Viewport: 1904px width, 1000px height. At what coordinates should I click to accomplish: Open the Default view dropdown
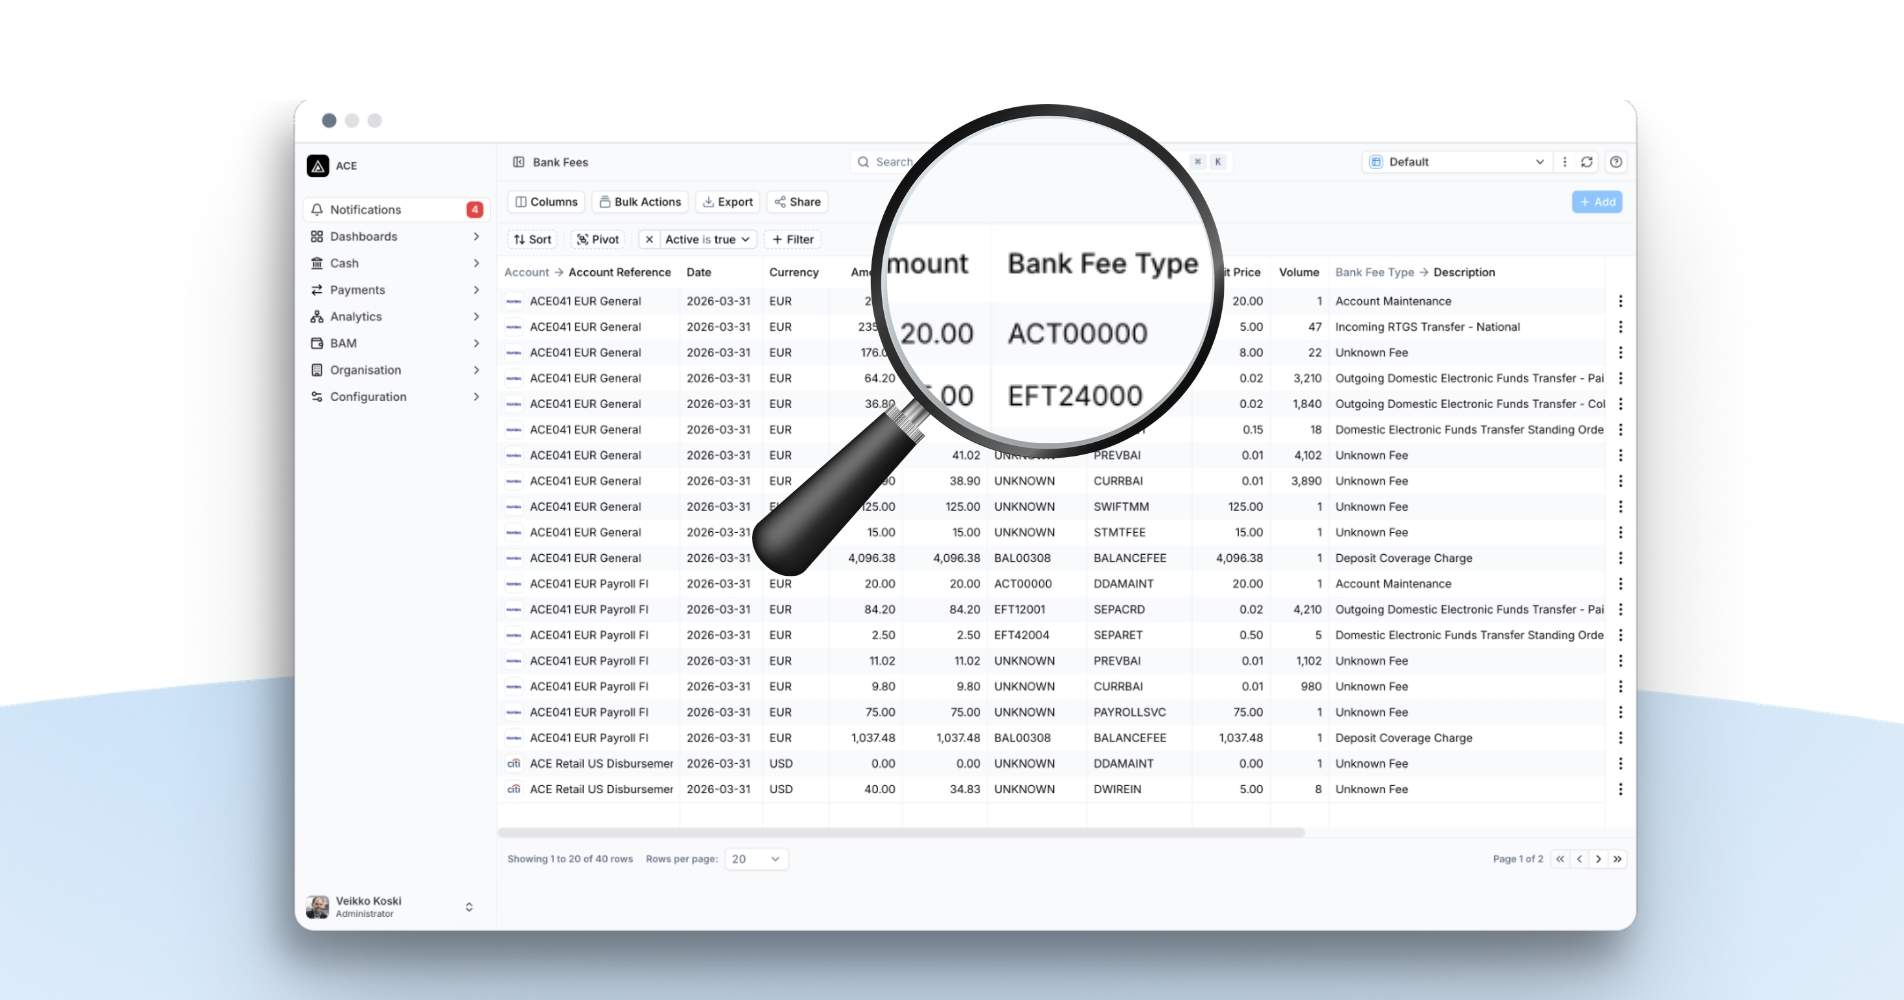click(x=1456, y=162)
